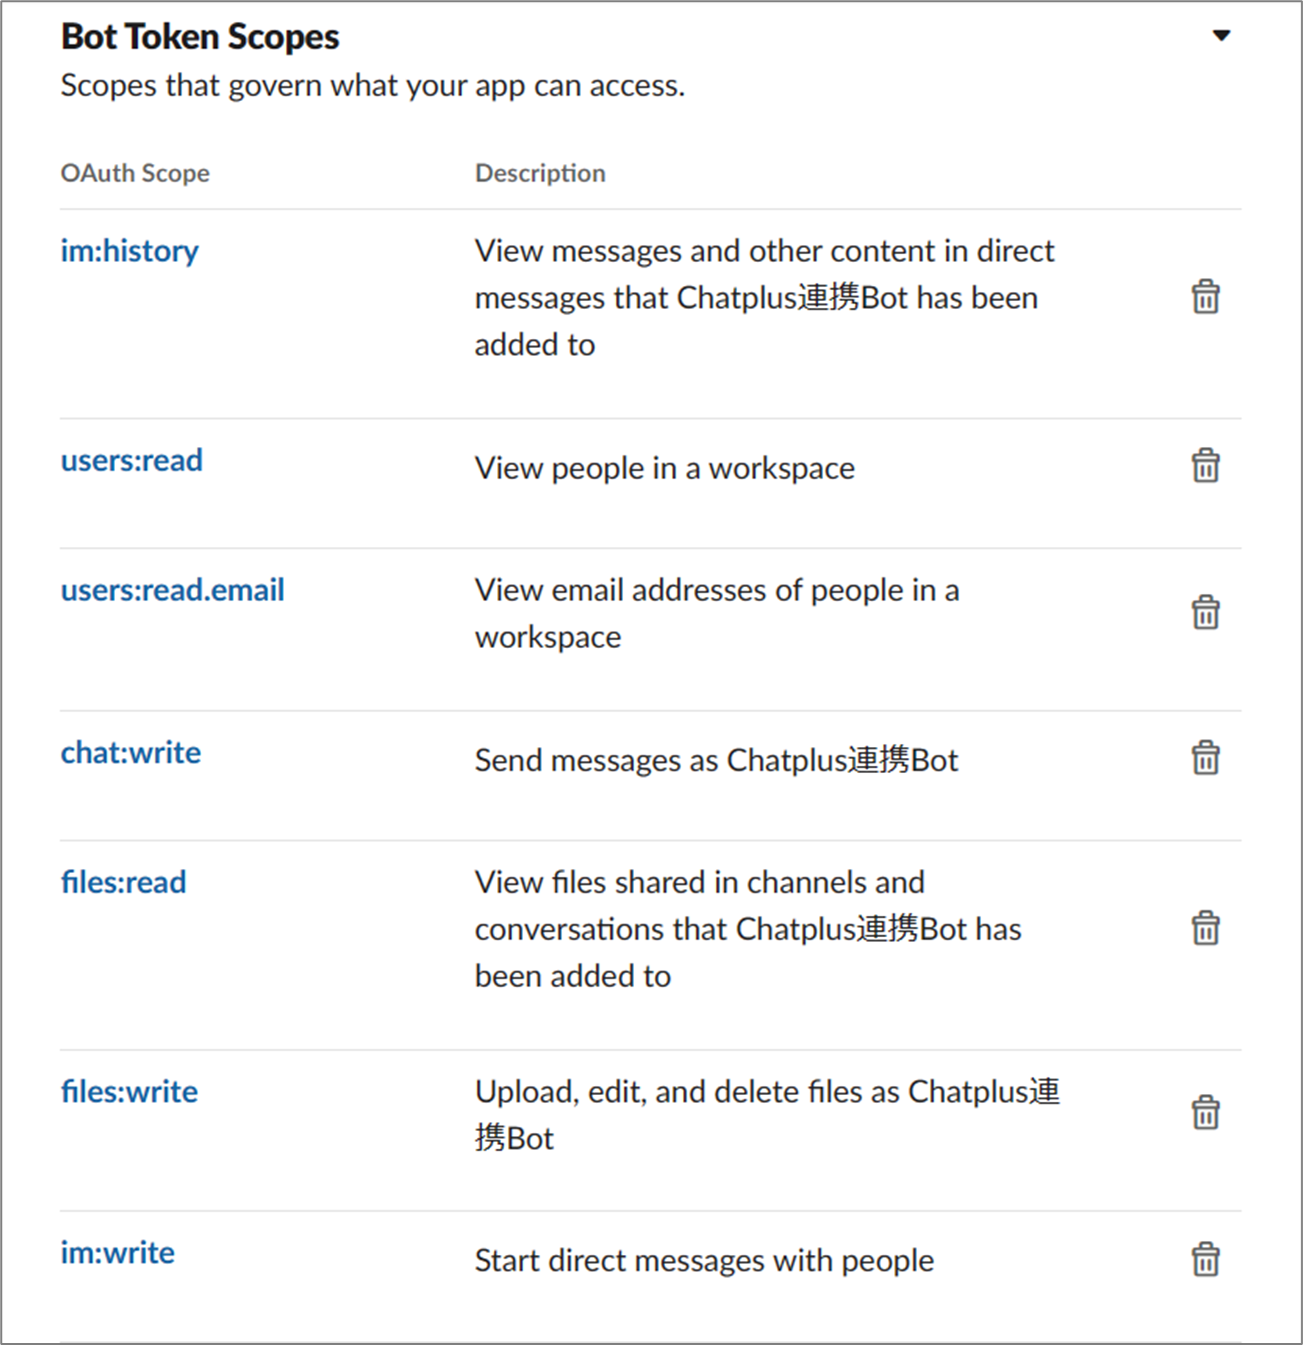Click the Description column header

[540, 173]
